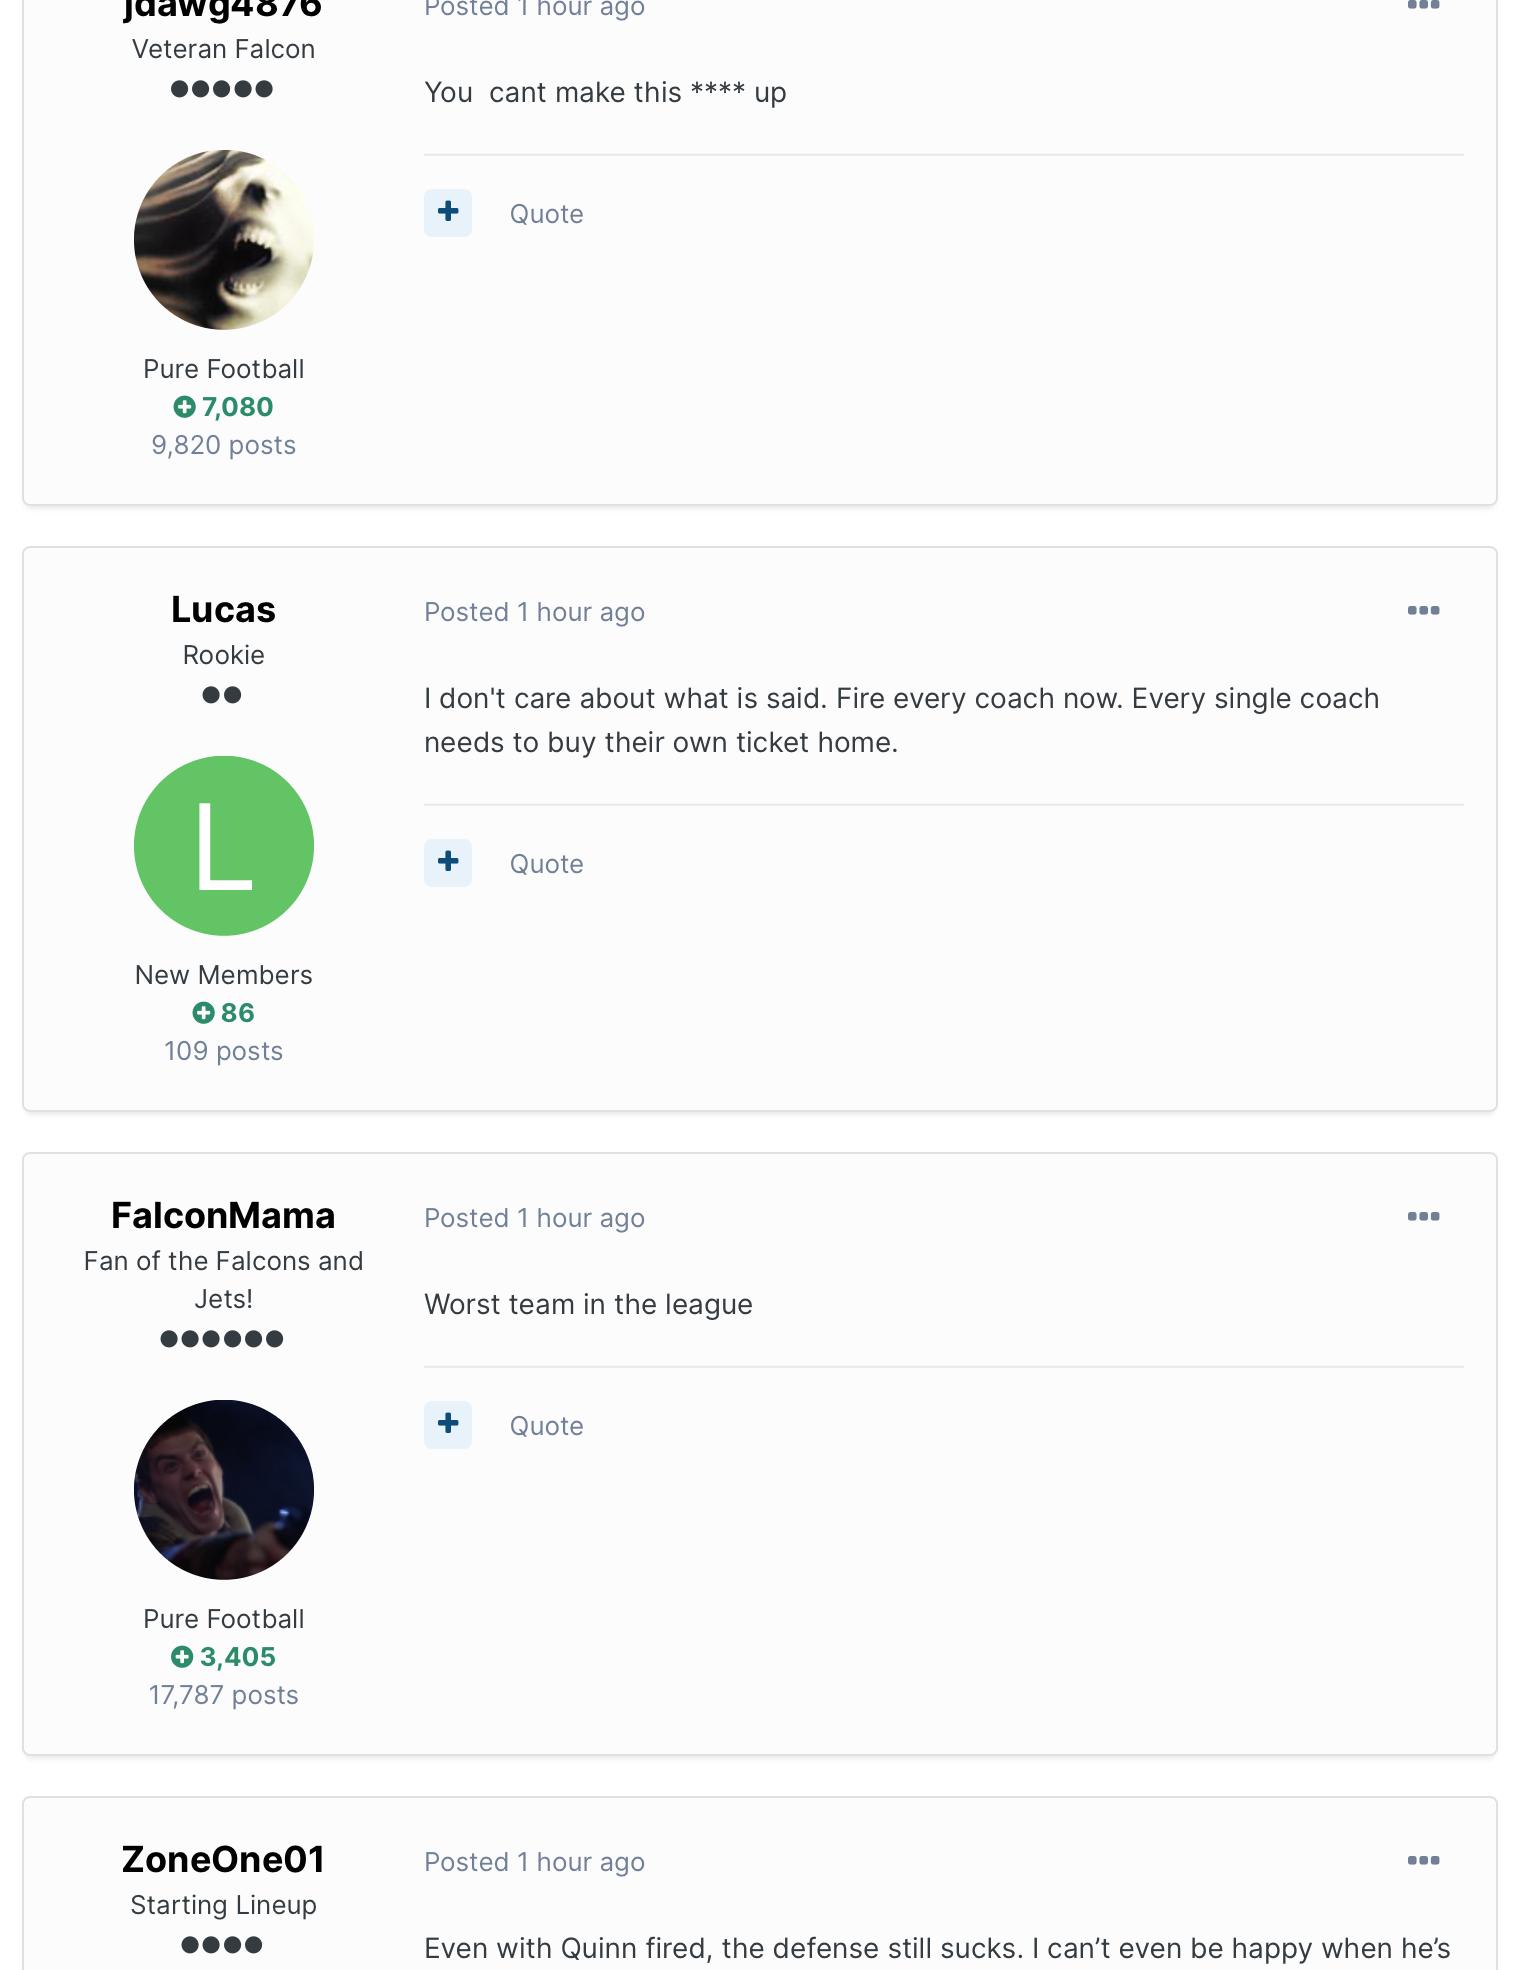The height and width of the screenshot is (1970, 1528).
Task: Open ZoneOne01's profile via username
Action: 223,1860
